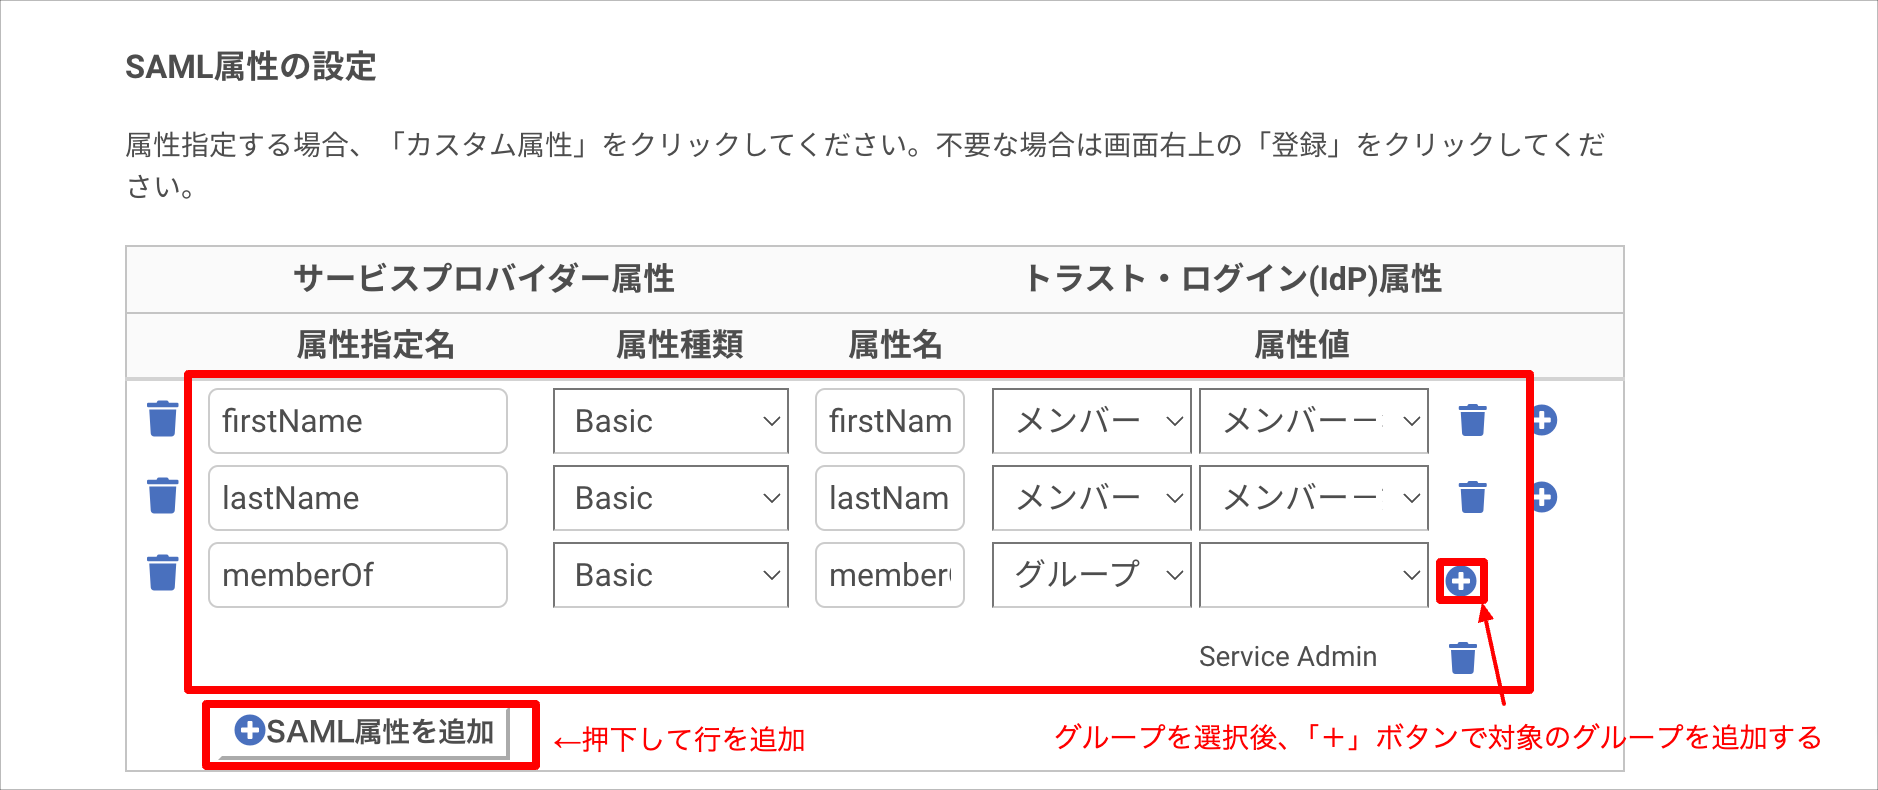
Task: Delete the memberOf row with the left trash icon
Action: click(x=162, y=573)
